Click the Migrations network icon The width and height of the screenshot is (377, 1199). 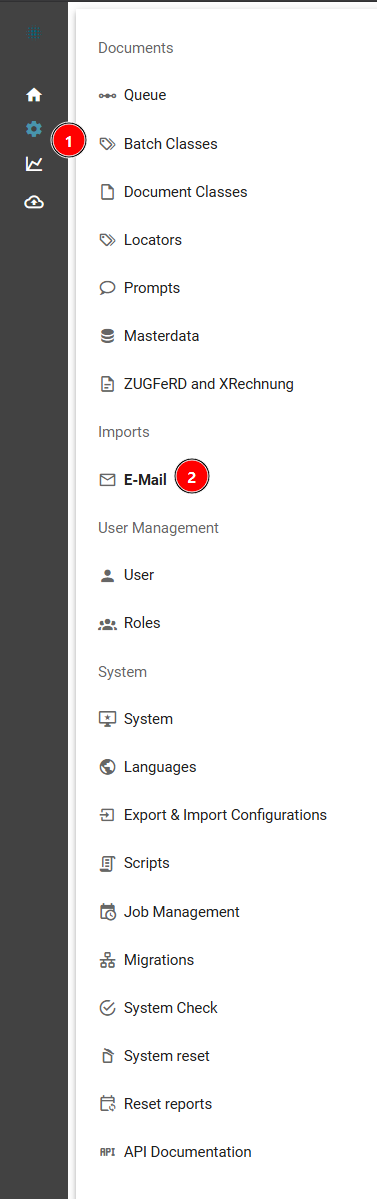[108, 960]
